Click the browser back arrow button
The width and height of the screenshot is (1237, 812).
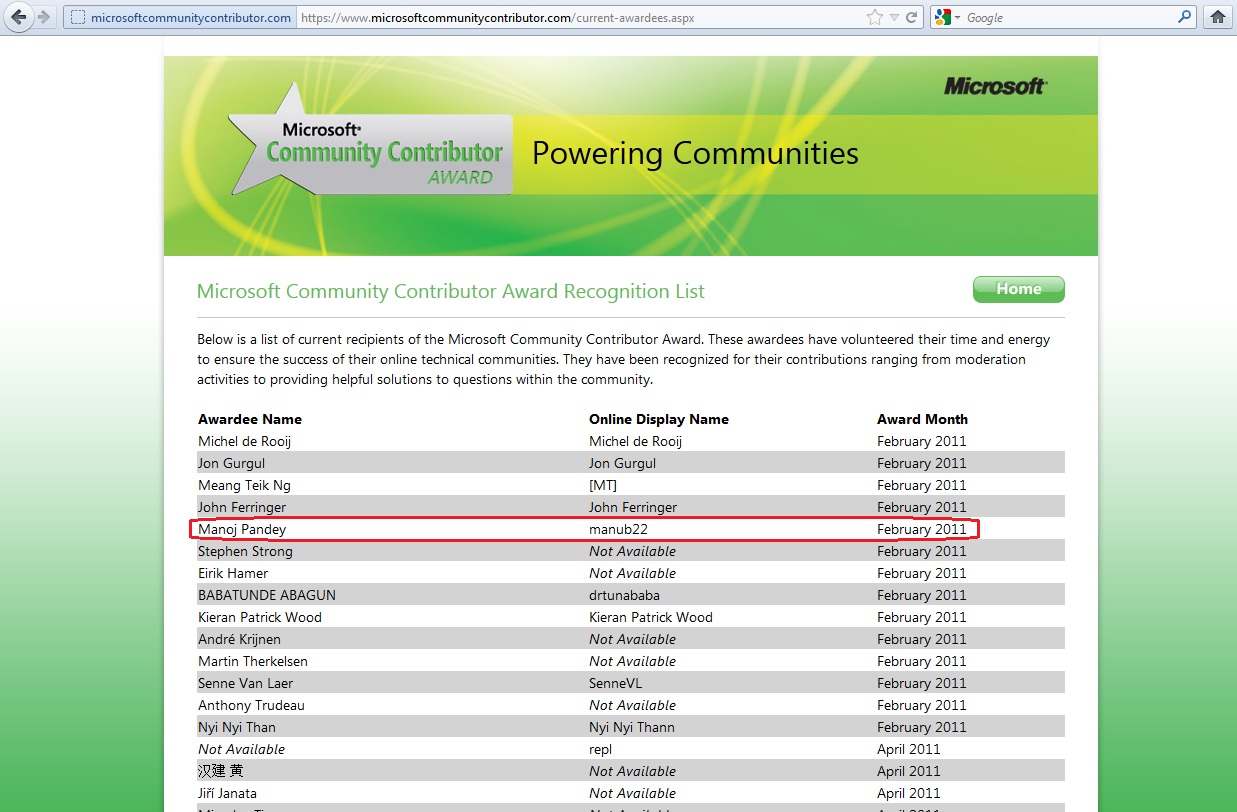tap(19, 17)
